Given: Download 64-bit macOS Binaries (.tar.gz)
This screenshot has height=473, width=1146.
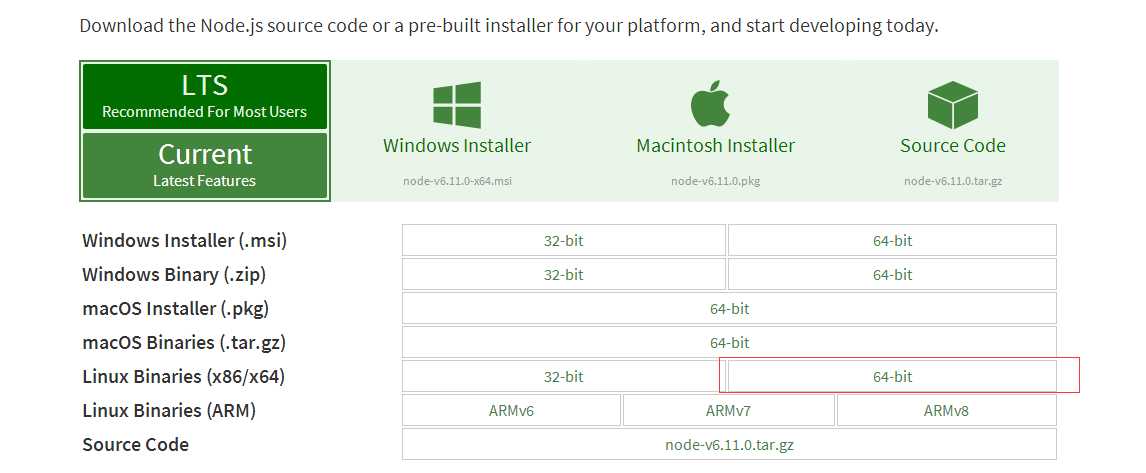Looking at the screenshot, I should pyautogui.click(x=729, y=343).
